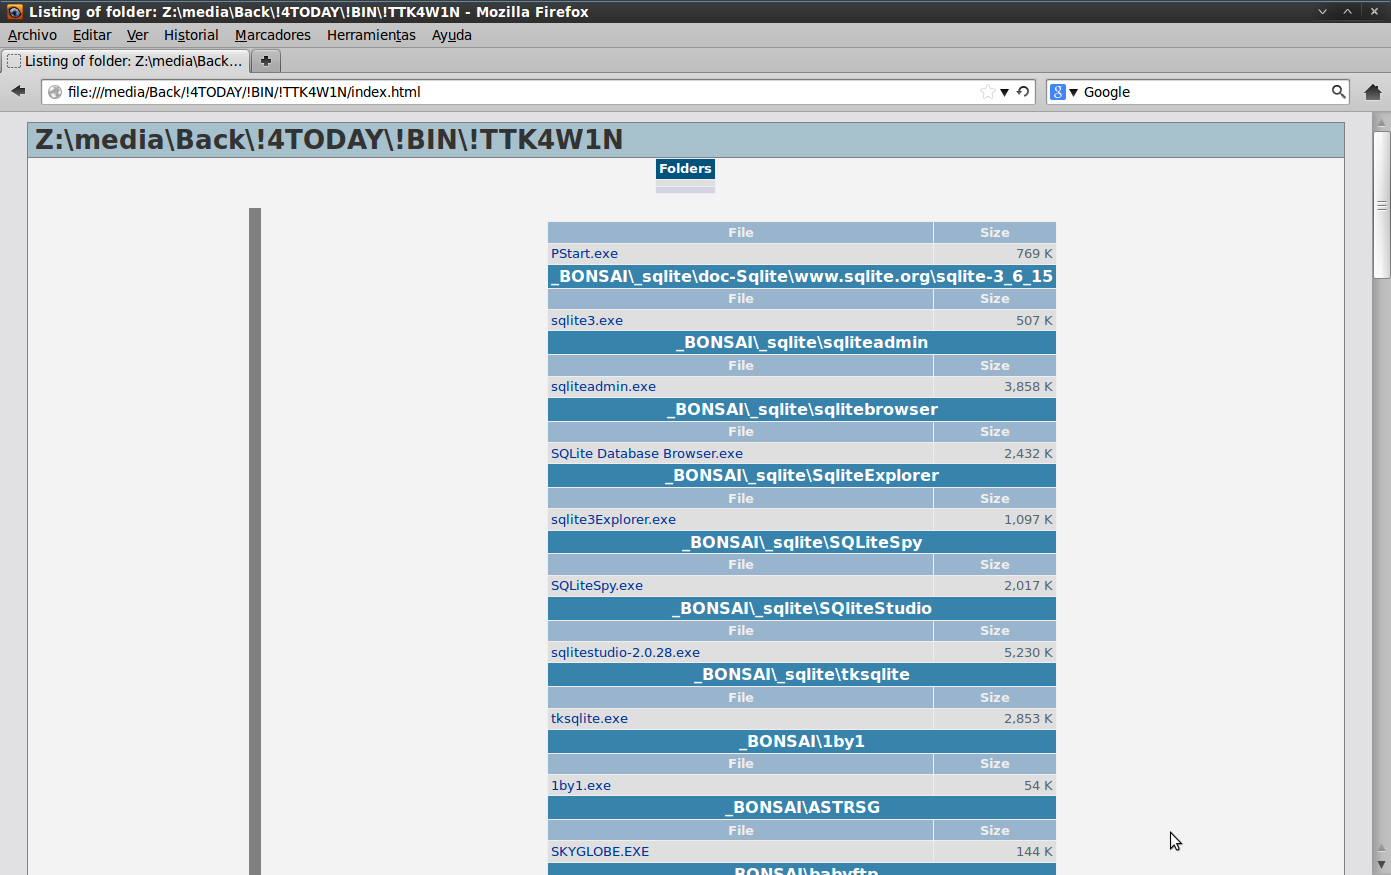Open a new tab with plus button
Screen dimensions: 1391x875
click(266, 61)
